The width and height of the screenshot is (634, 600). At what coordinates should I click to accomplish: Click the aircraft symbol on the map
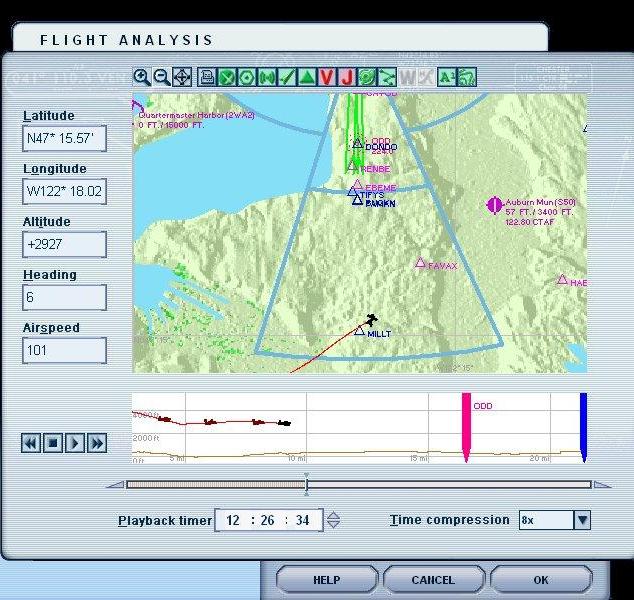coord(370,320)
